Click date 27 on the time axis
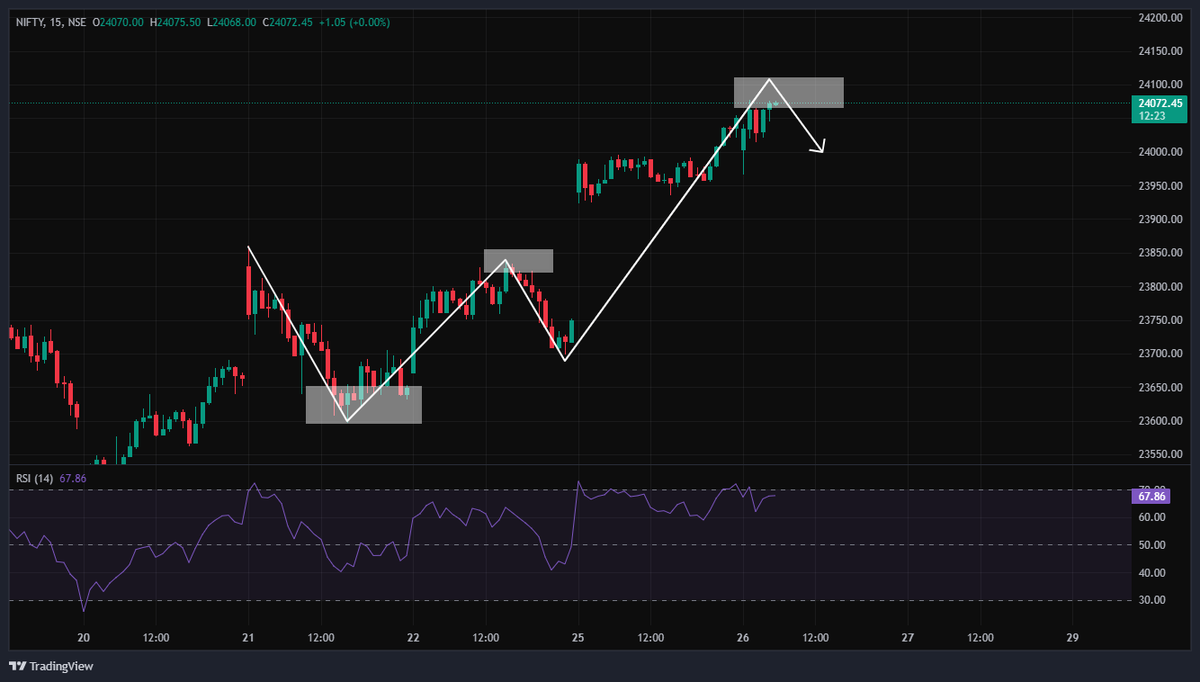This screenshot has height=682, width=1200. (x=907, y=638)
